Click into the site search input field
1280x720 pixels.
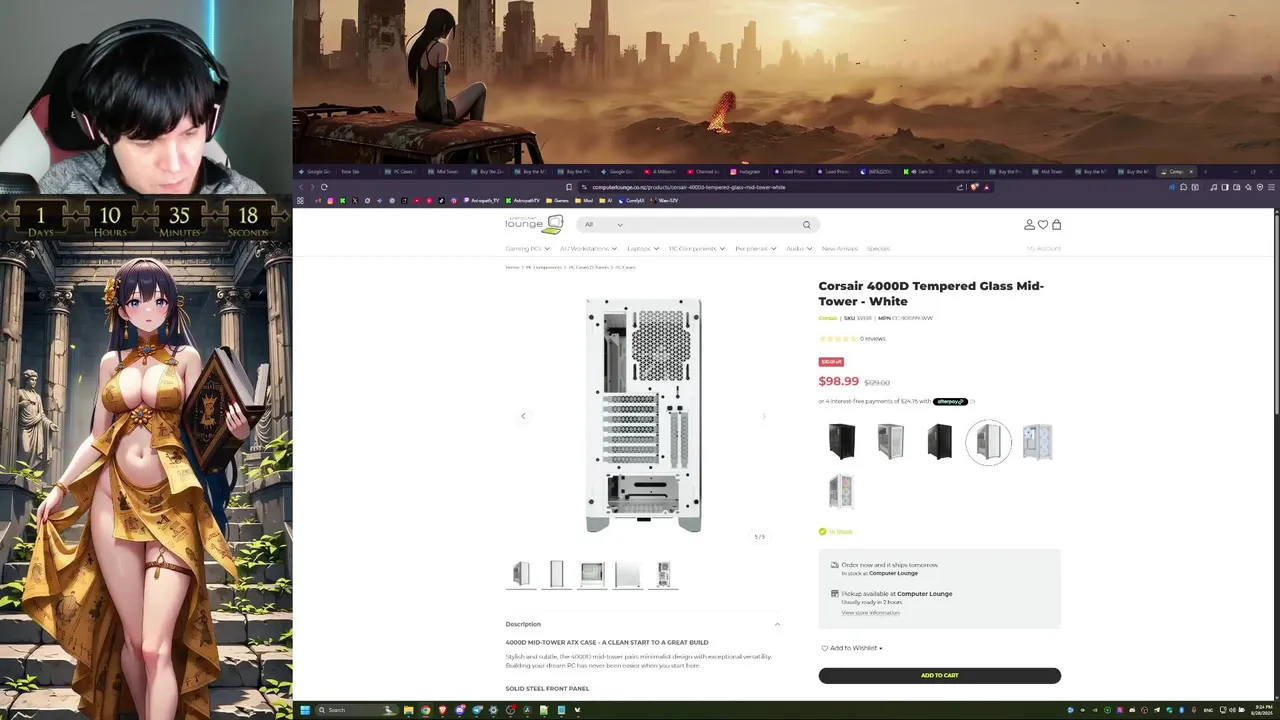(712, 225)
